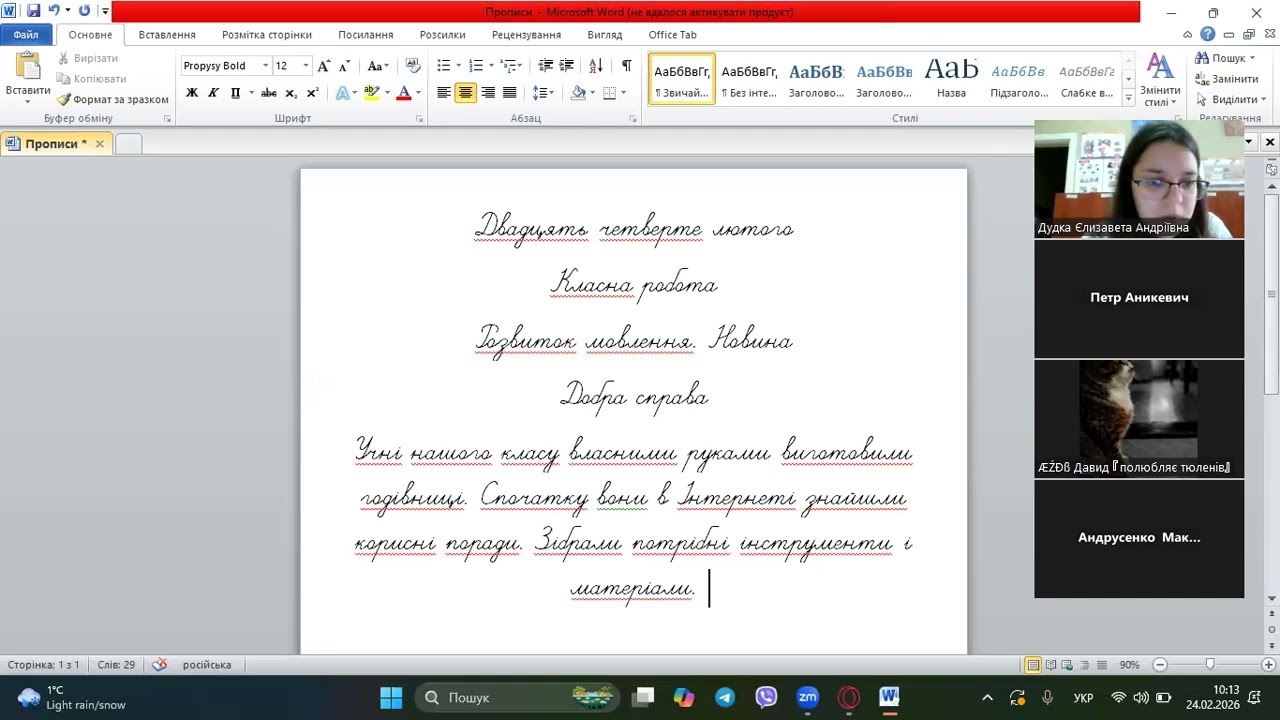Open Telegram from the taskbar
The height and width of the screenshot is (720, 1280).
(x=725, y=697)
